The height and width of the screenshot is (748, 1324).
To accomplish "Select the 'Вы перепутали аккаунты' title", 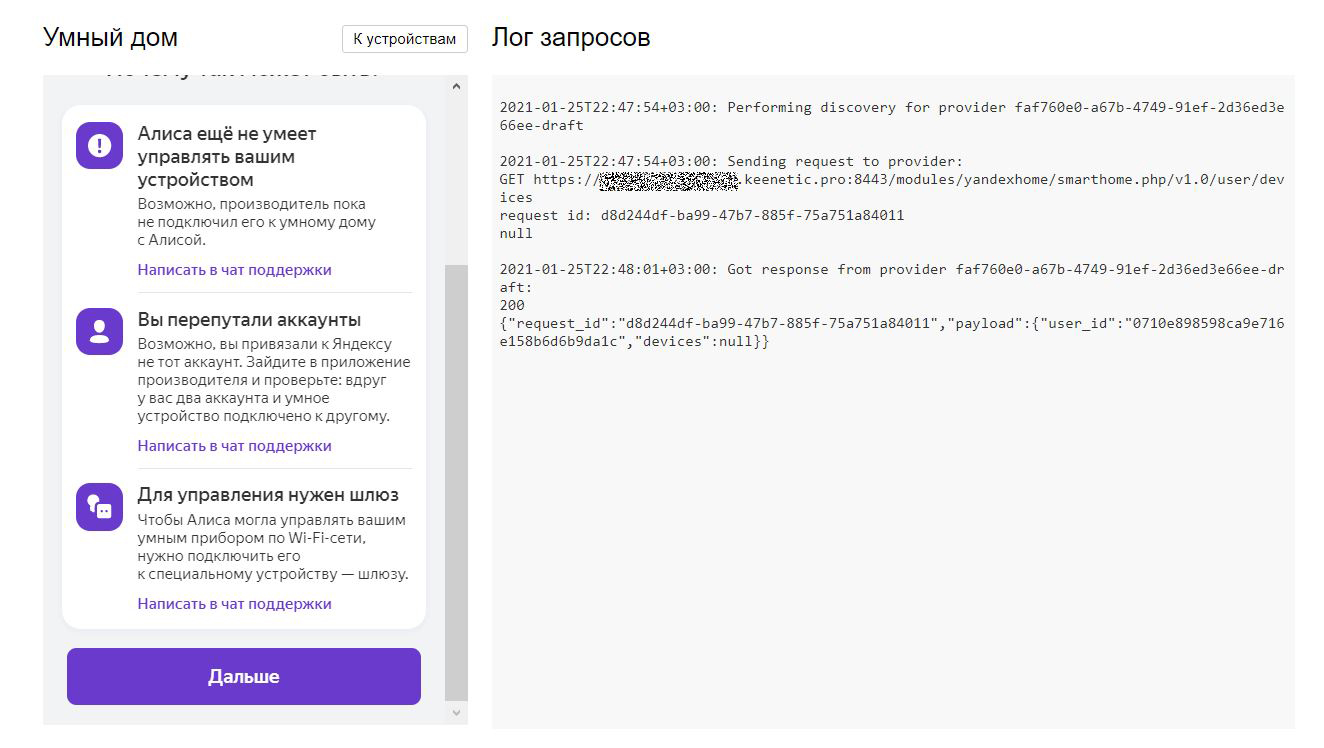I will point(249,320).
